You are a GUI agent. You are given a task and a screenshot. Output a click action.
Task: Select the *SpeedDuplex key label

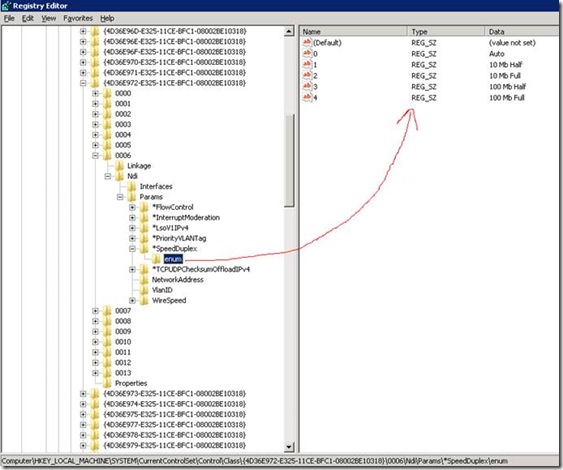coord(175,249)
